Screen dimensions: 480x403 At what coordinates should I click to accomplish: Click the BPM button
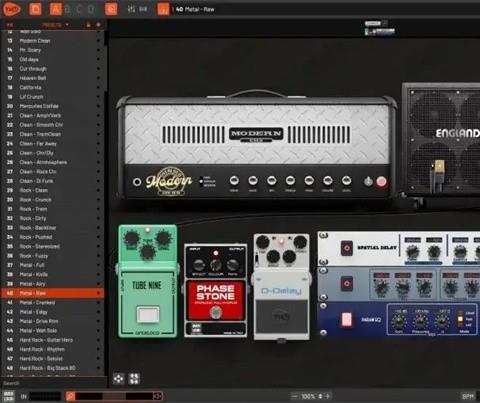click(468, 396)
